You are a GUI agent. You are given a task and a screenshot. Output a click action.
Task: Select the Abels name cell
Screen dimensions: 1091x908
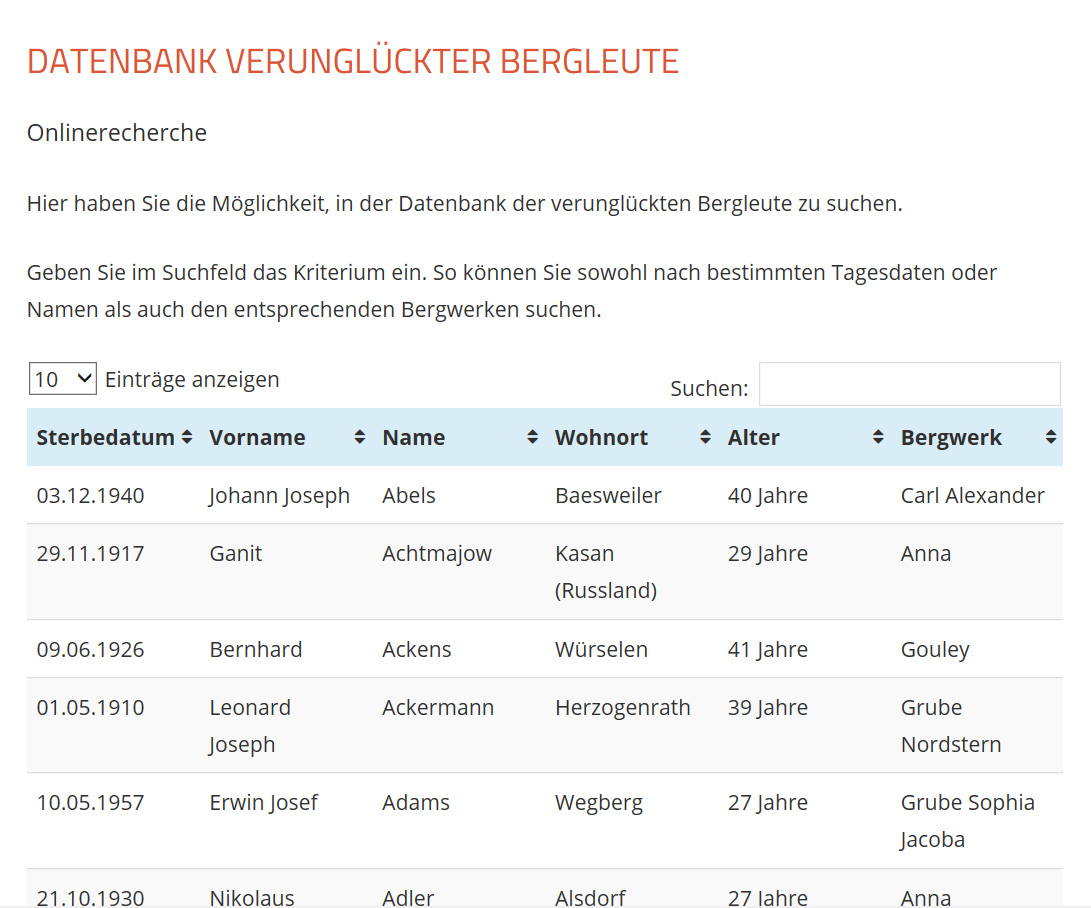[x=409, y=495]
